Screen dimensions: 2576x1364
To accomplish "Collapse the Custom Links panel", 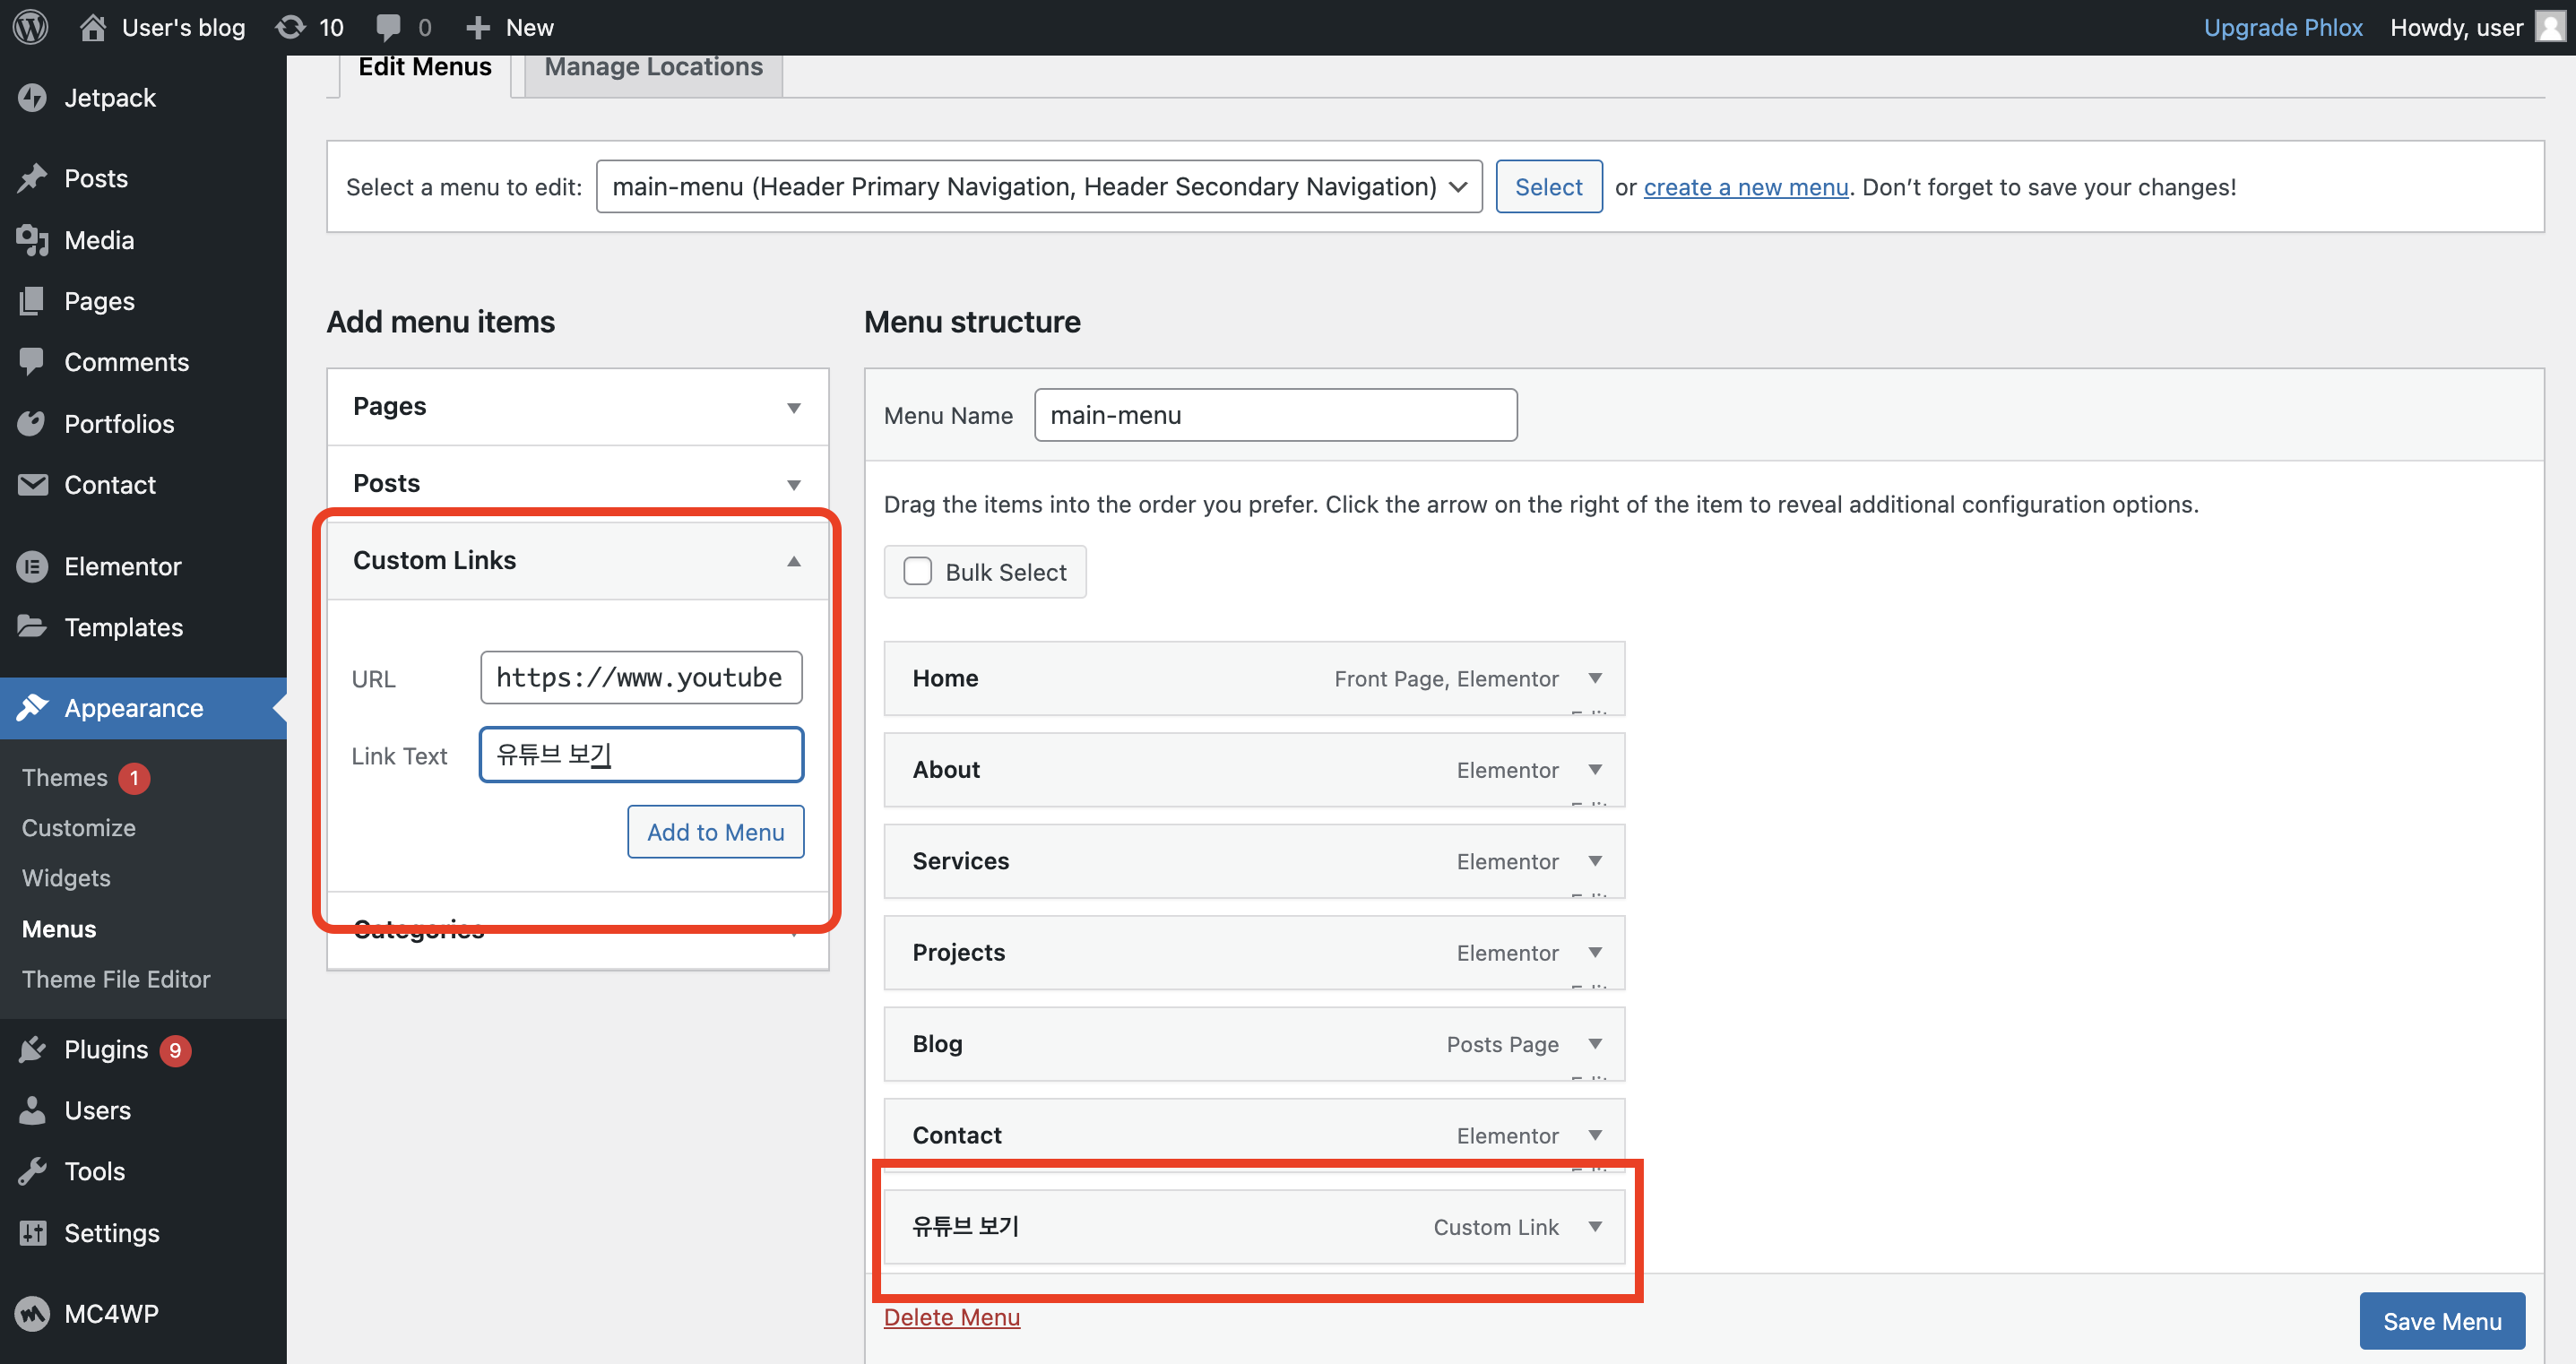I will pyautogui.click(x=793, y=561).
